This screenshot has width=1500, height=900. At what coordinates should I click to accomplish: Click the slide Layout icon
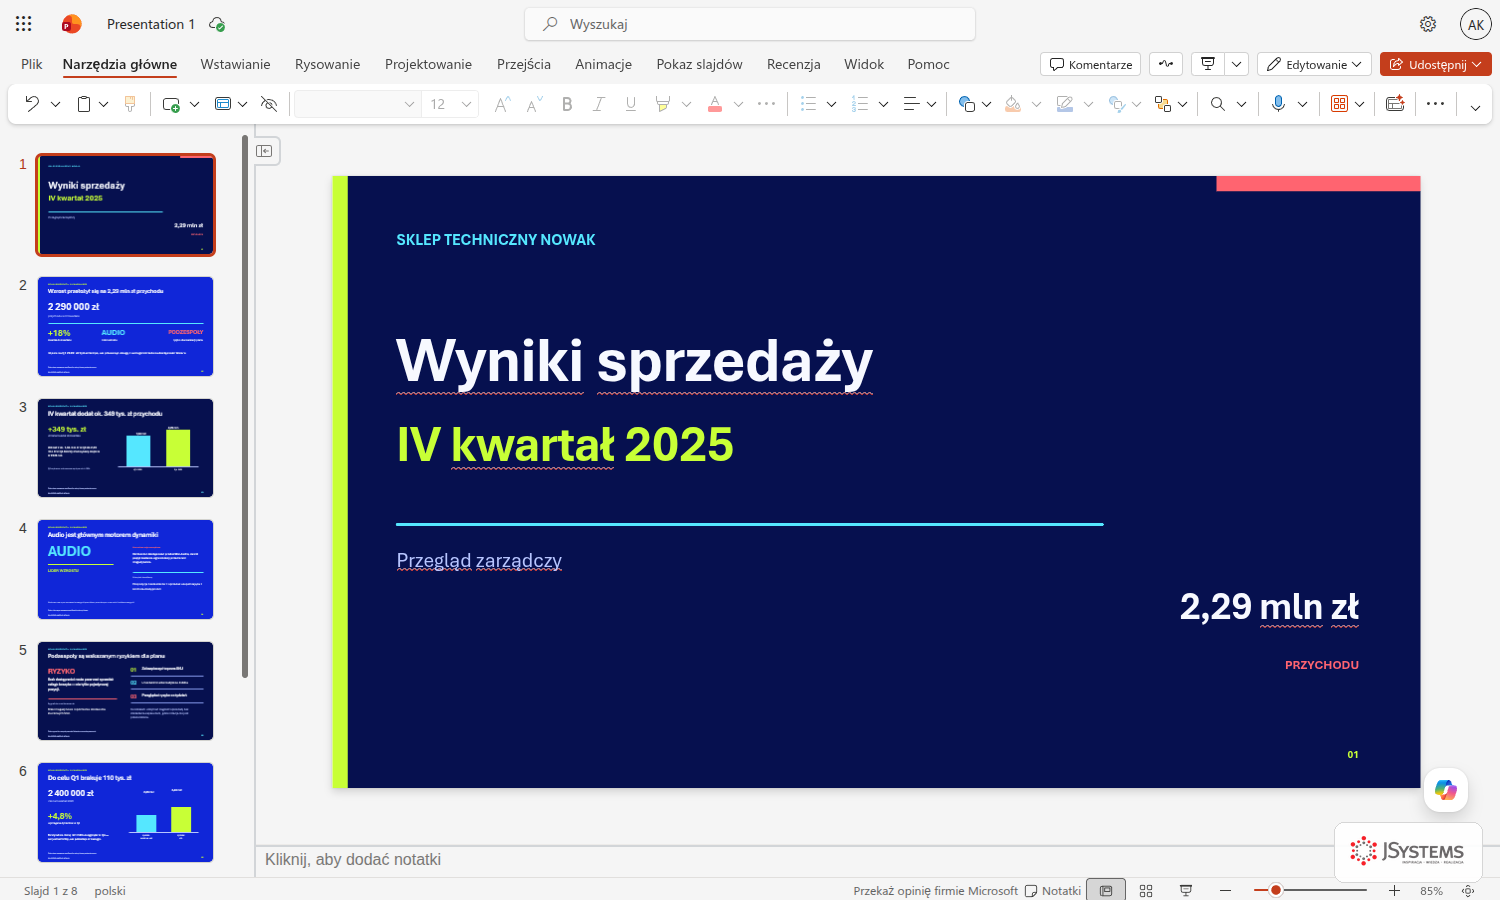(x=223, y=104)
